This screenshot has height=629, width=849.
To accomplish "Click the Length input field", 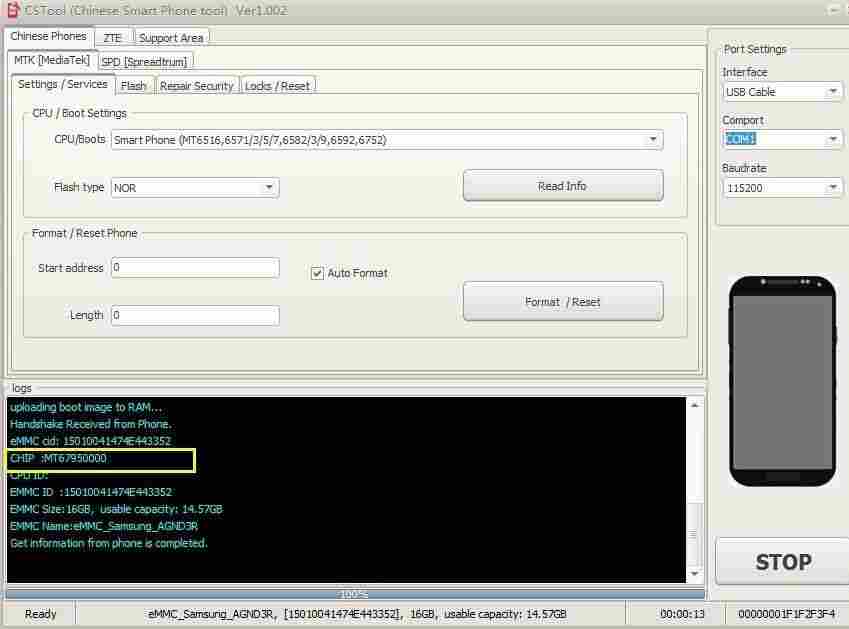I will click(x=195, y=315).
